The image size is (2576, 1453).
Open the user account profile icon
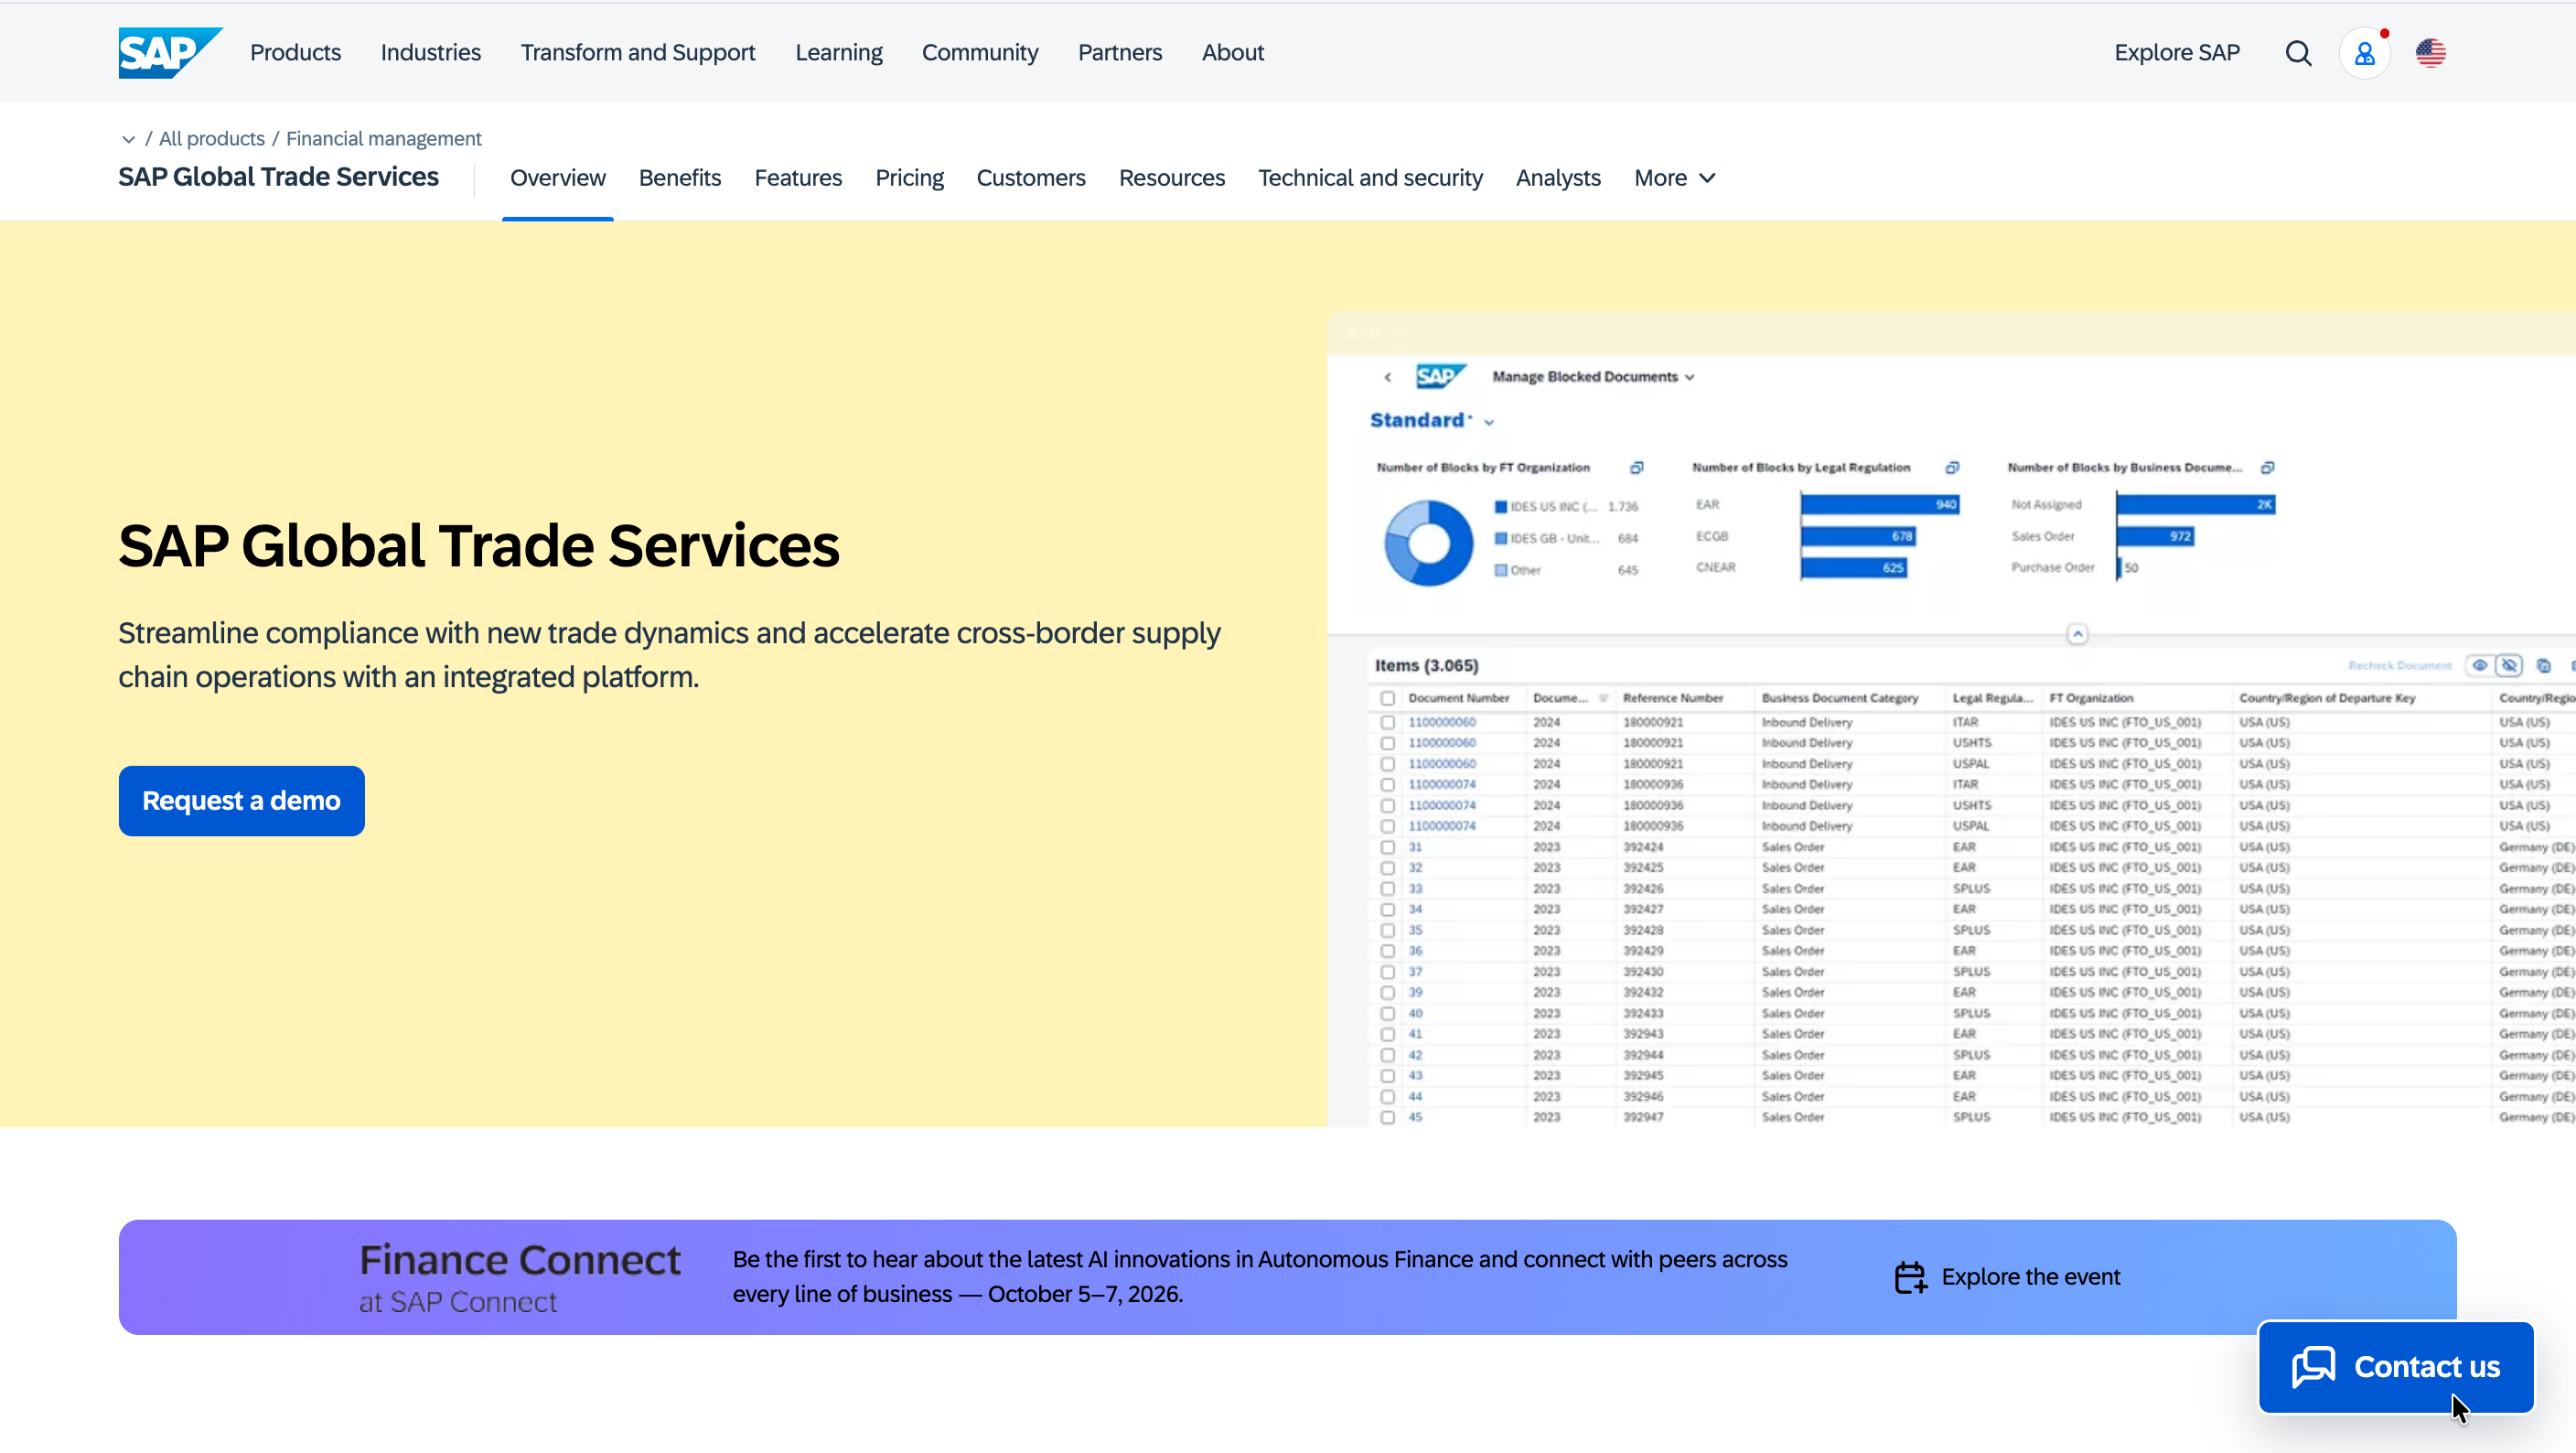[x=2364, y=53]
